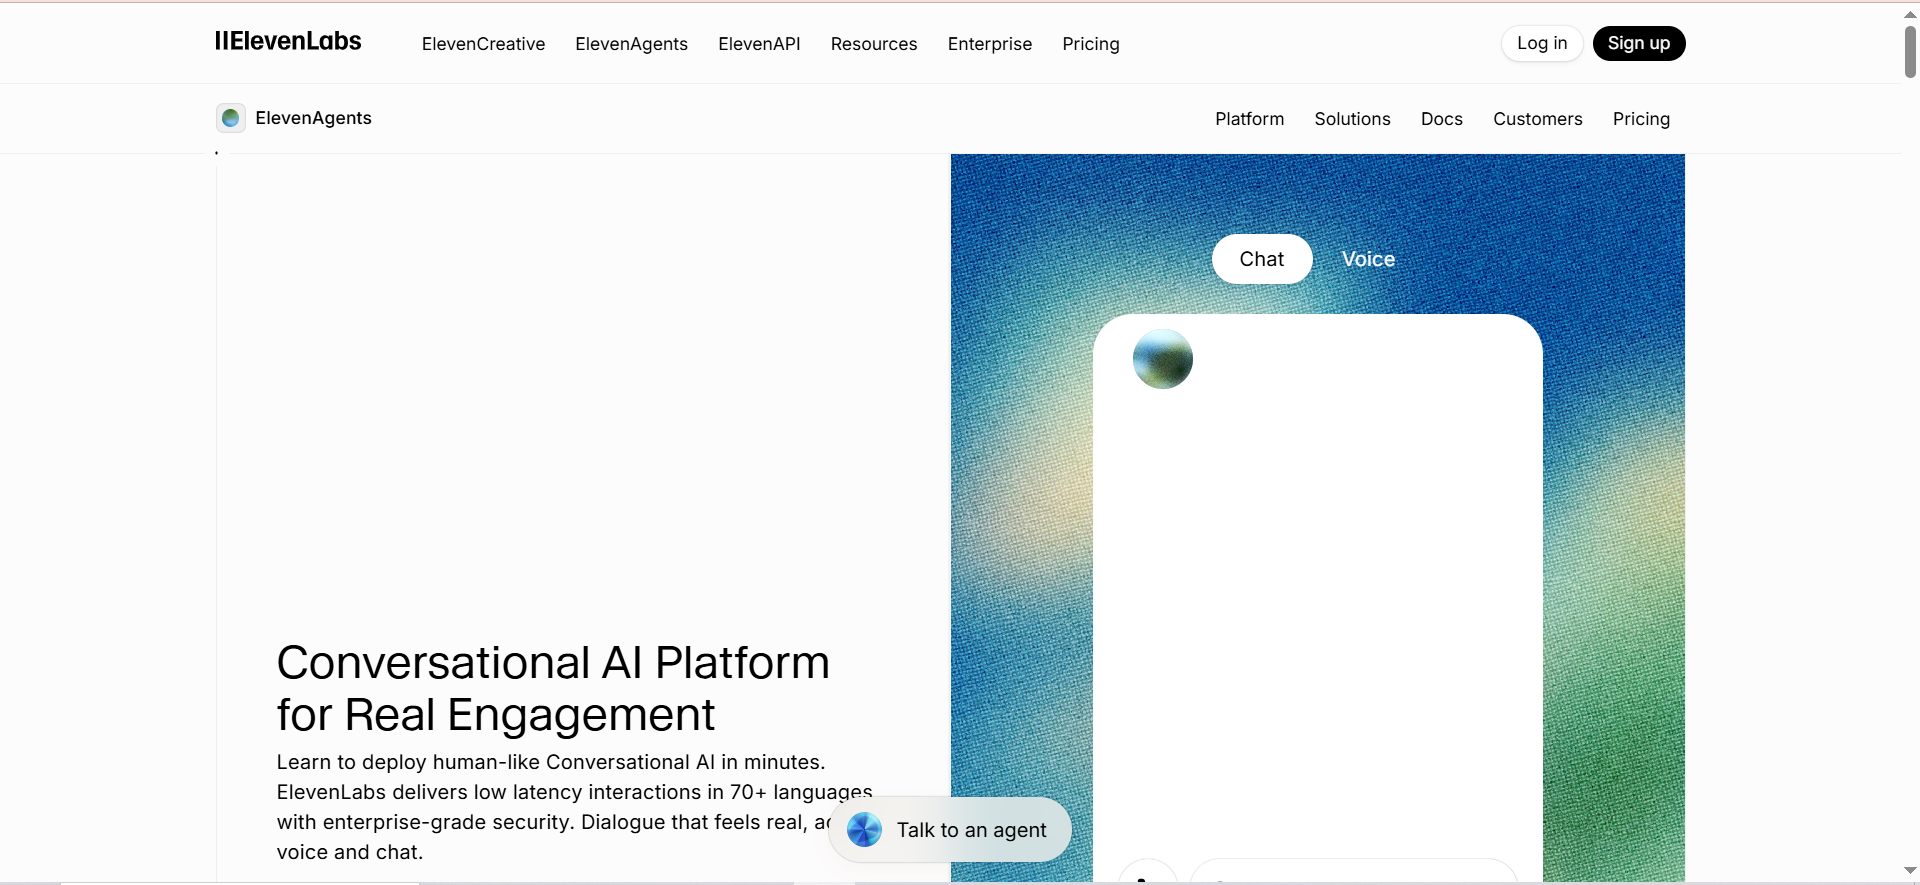The width and height of the screenshot is (1920, 885).
Task: Click the agent avatar orb in chat card
Action: [x=1162, y=359]
